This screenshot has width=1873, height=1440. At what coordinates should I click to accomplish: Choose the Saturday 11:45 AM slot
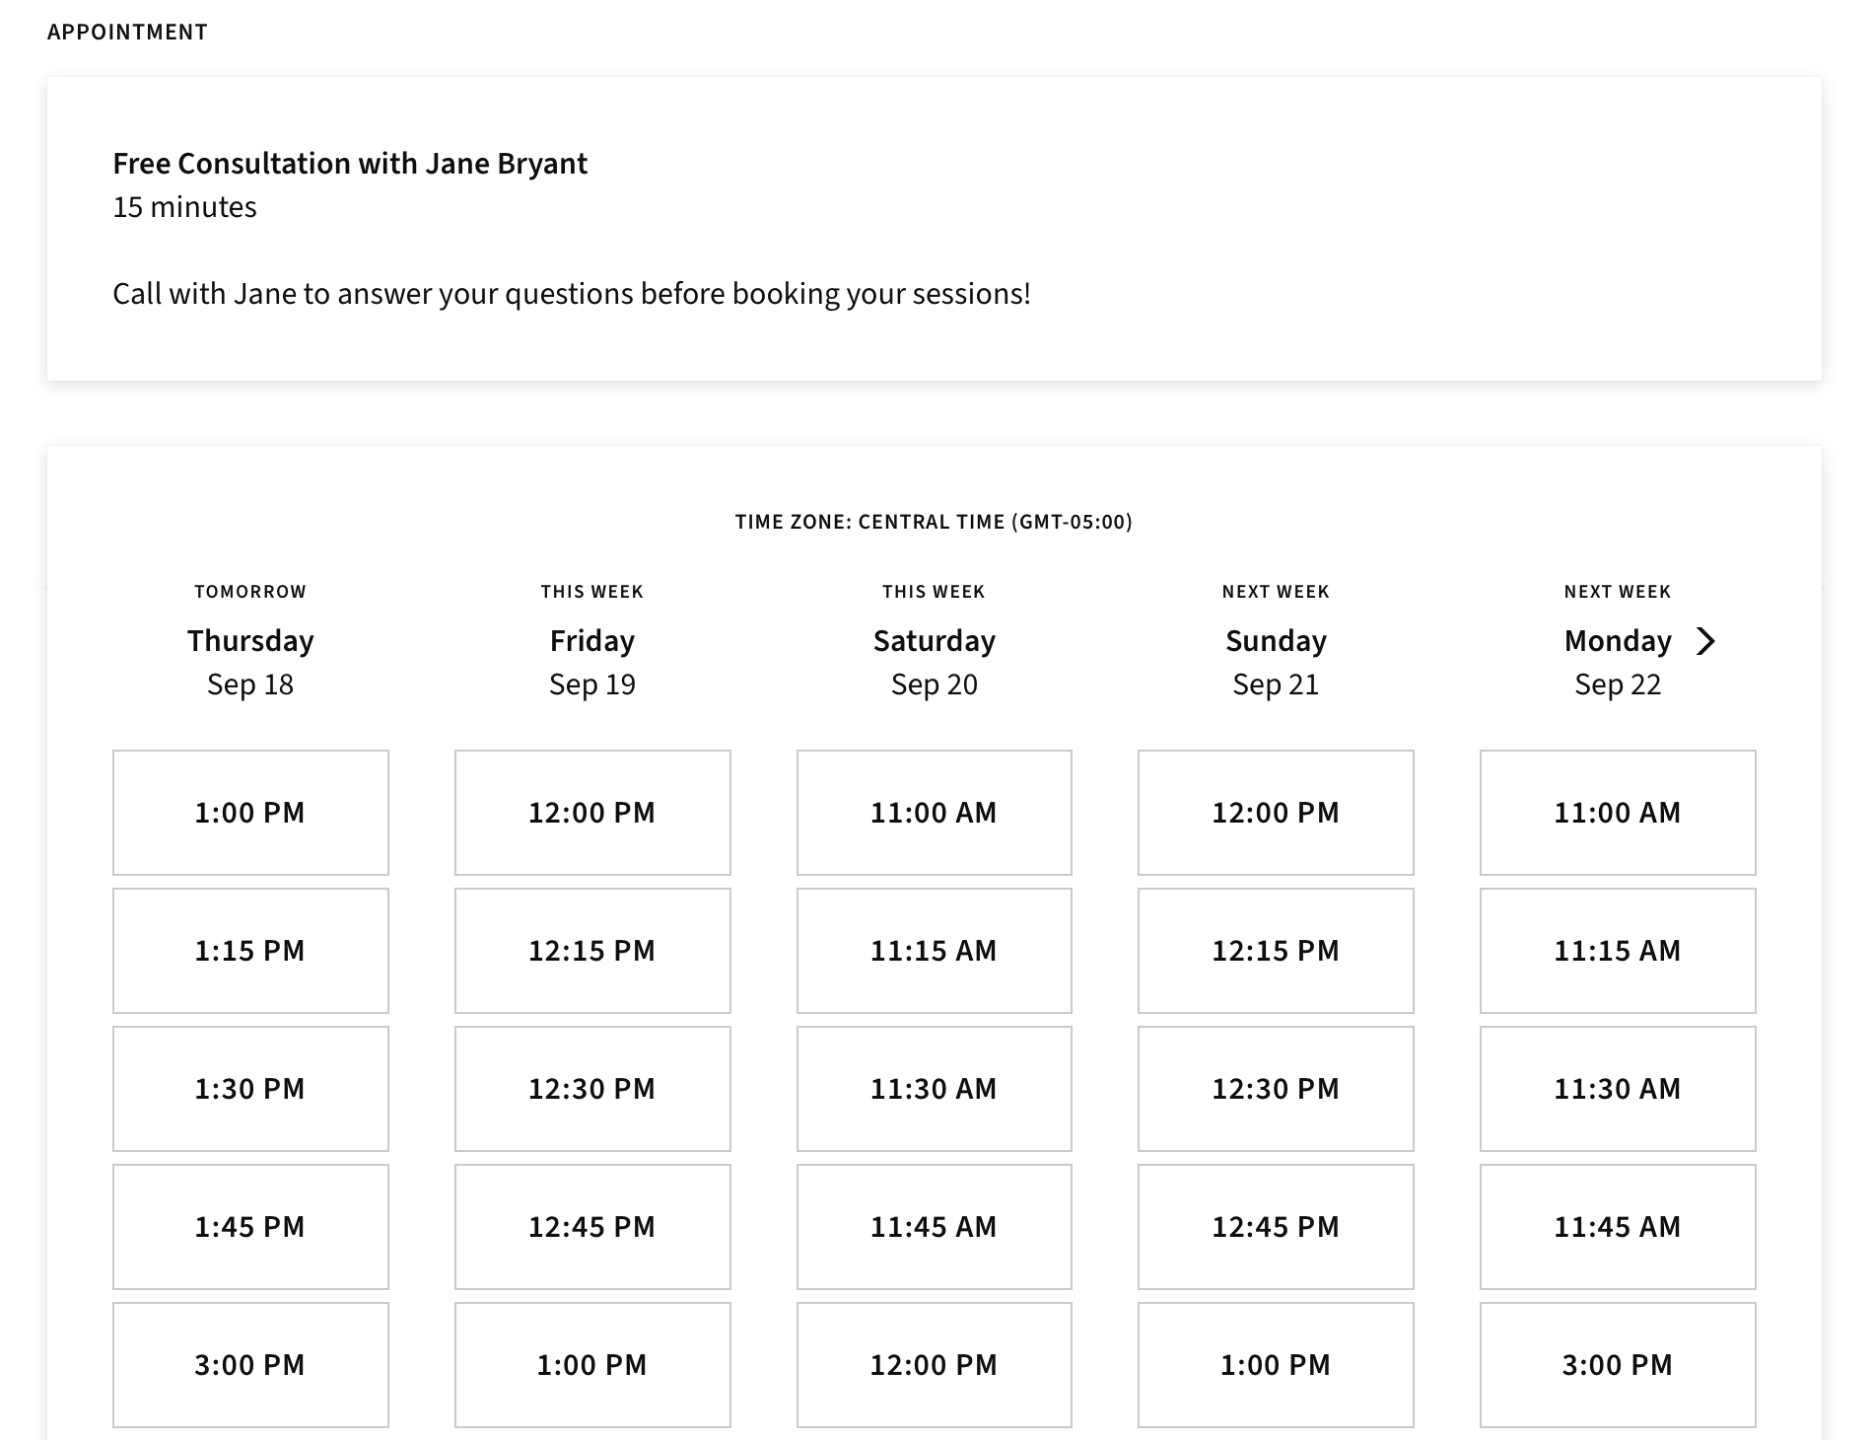point(933,1226)
